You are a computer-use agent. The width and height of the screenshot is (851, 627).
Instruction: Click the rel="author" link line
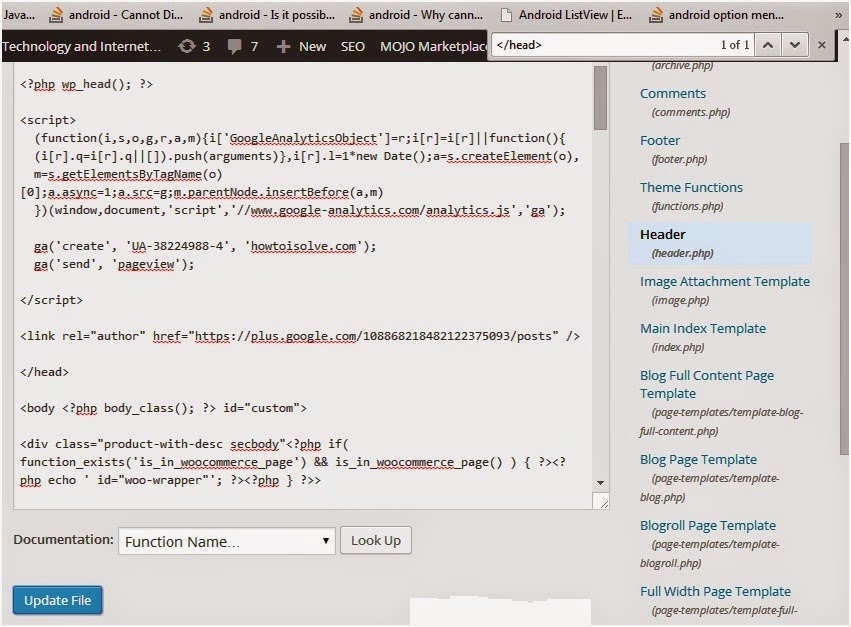tap(300, 336)
